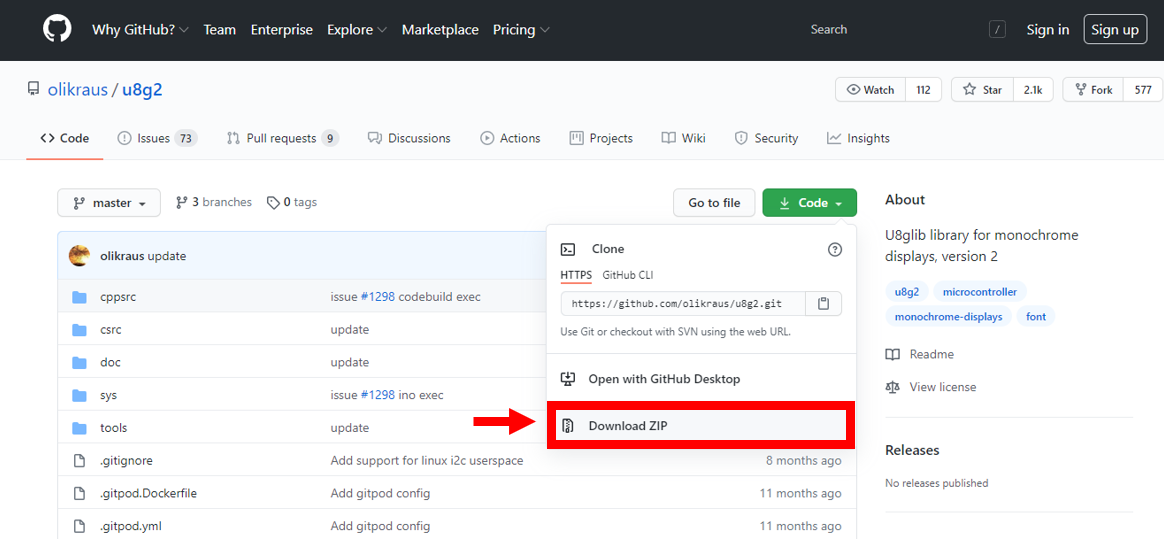The width and height of the screenshot is (1164, 550).
Task: Click olikraus avatar thumbnail
Action: click(79, 256)
